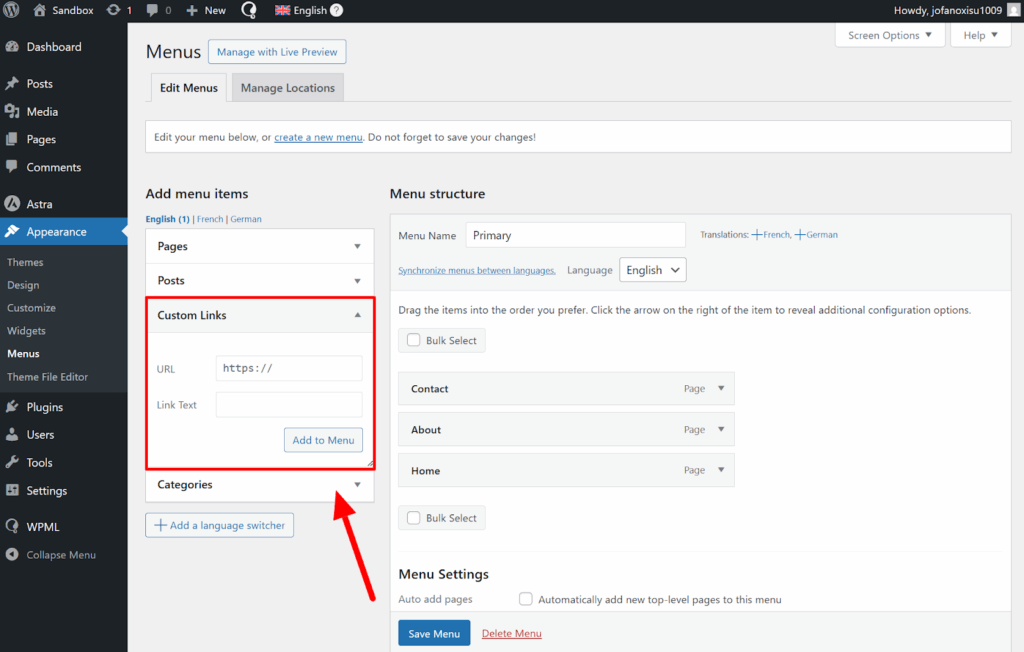The height and width of the screenshot is (652, 1024).
Task: Open the Widgets submenu item
Action: (x=26, y=331)
